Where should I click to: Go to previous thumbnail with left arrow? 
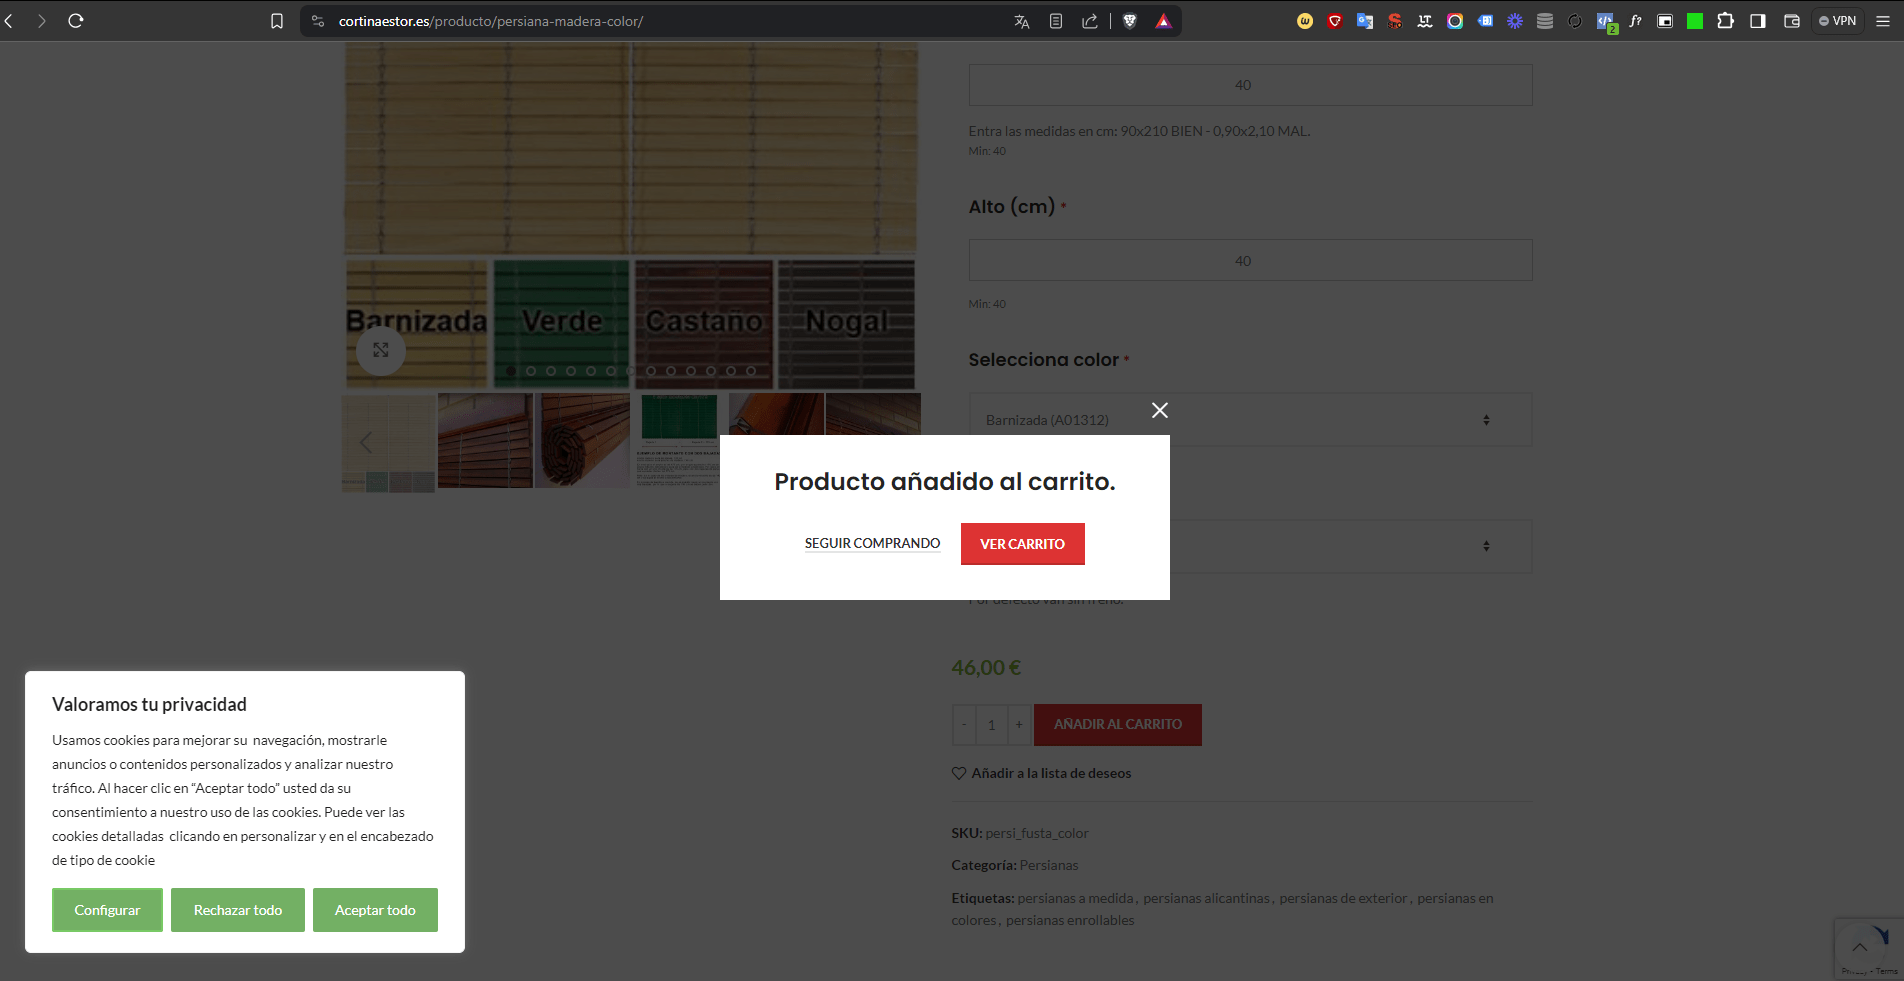[x=366, y=442]
